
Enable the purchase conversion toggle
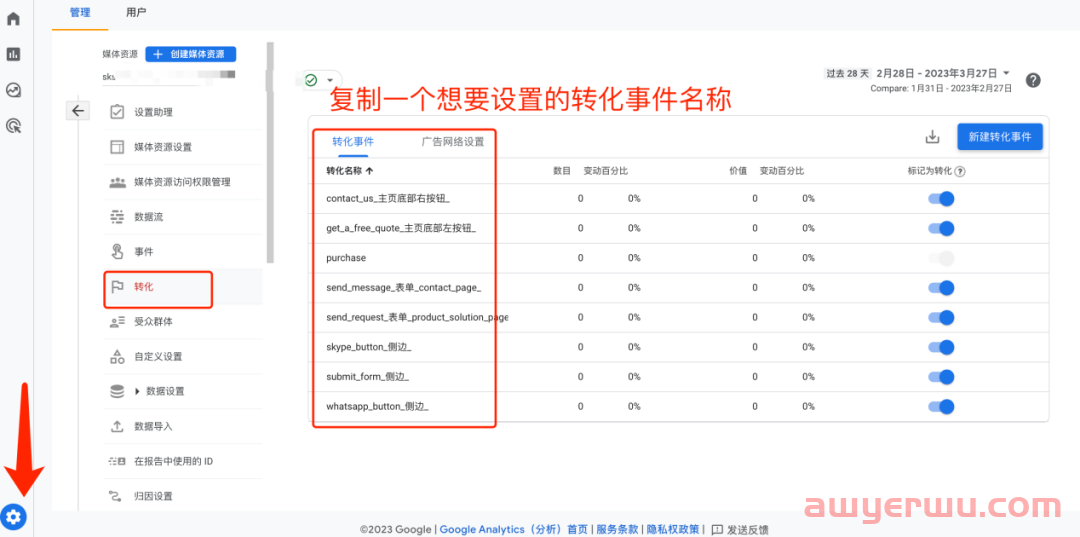pos(941,258)
